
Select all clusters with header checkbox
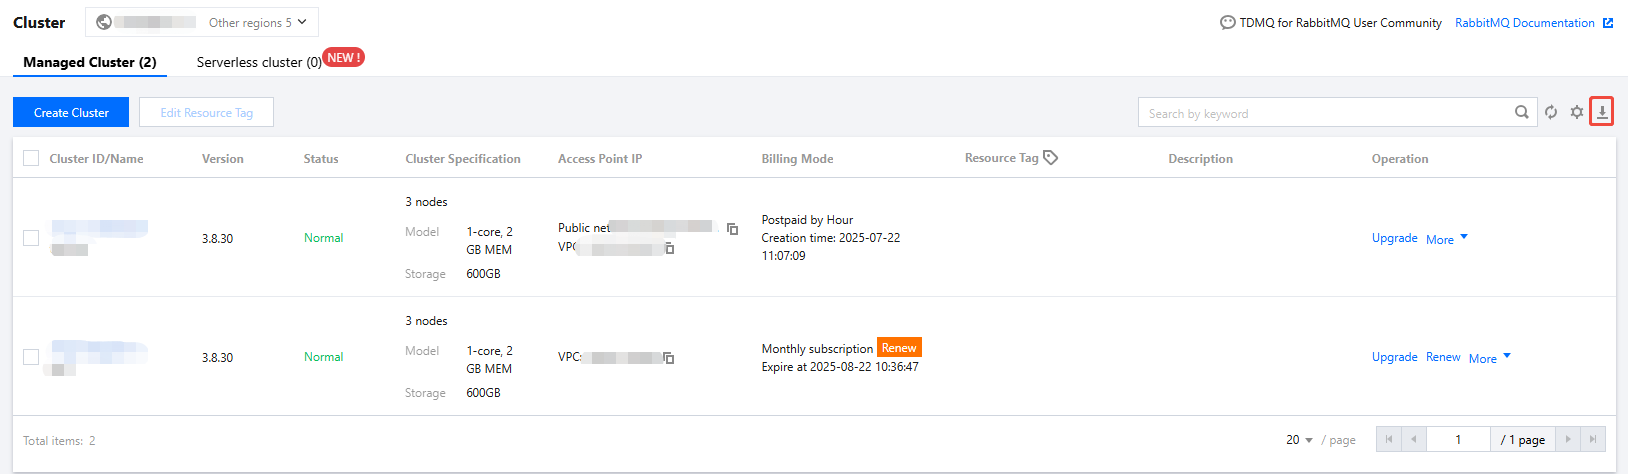(x=31, y=158)
